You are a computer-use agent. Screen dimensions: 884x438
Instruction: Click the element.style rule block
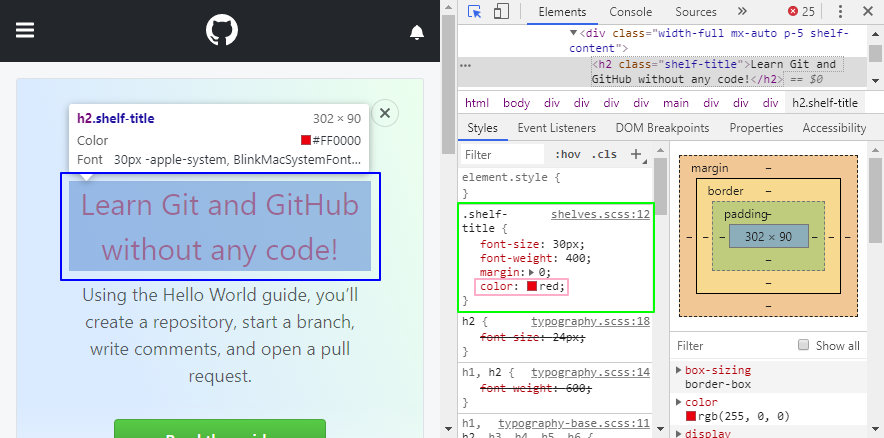click(555, 185)
